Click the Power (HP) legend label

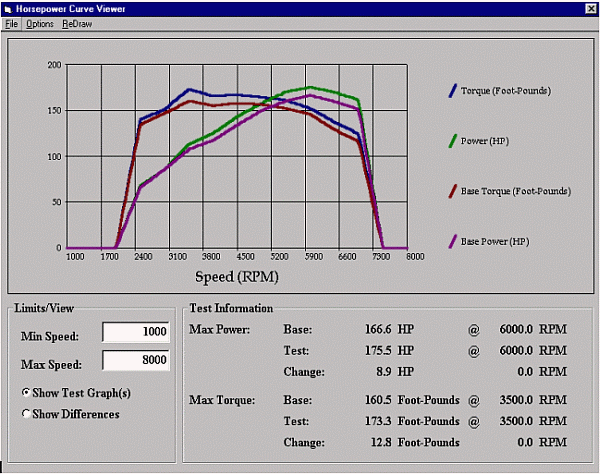pyautogui.click(x=484, y=141)
